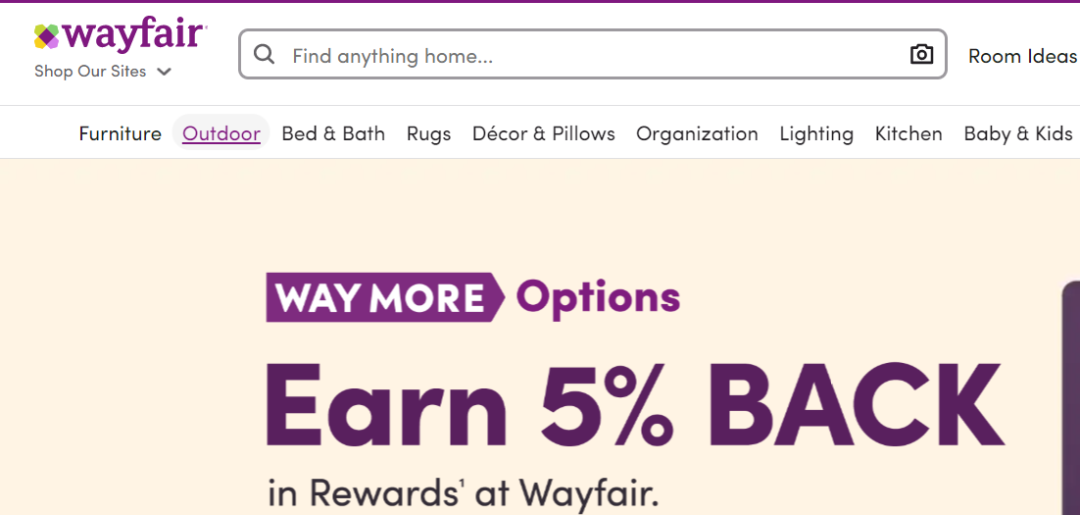The height and width of the screenshot is (515, 1080).
Task: Expand the Shop Our Sites chevron
Action: (x=164, y=72)
